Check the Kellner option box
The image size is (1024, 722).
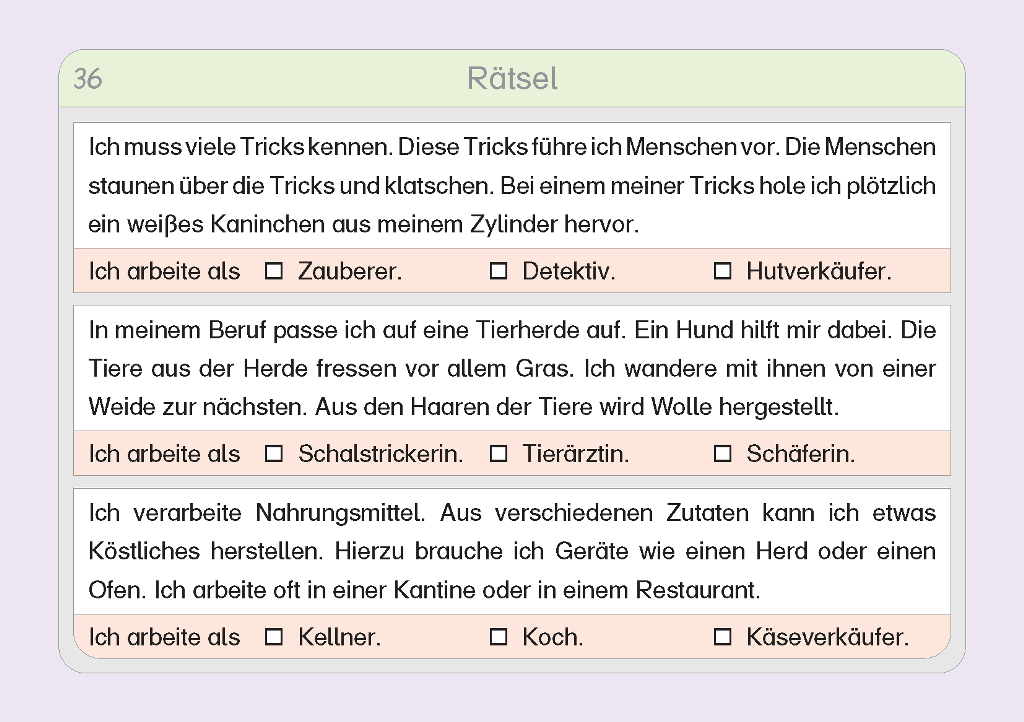pyautogui.click(x=274, y=637)
